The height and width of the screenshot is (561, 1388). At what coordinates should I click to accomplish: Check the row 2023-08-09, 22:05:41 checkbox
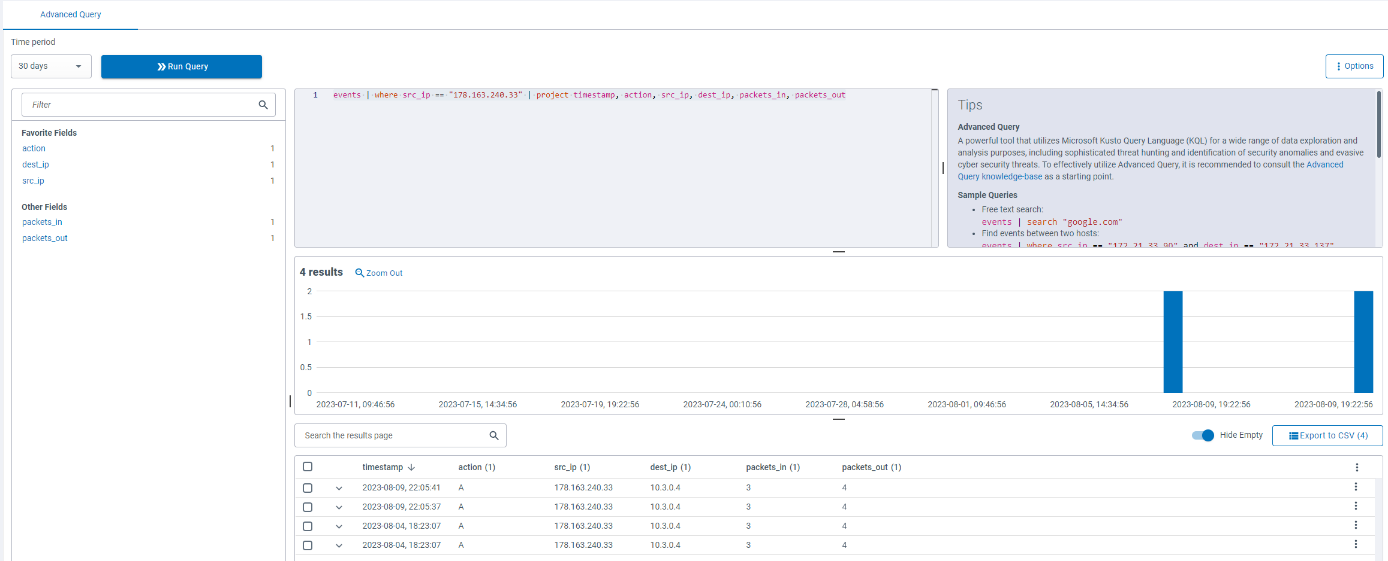(x=308, y=488)
